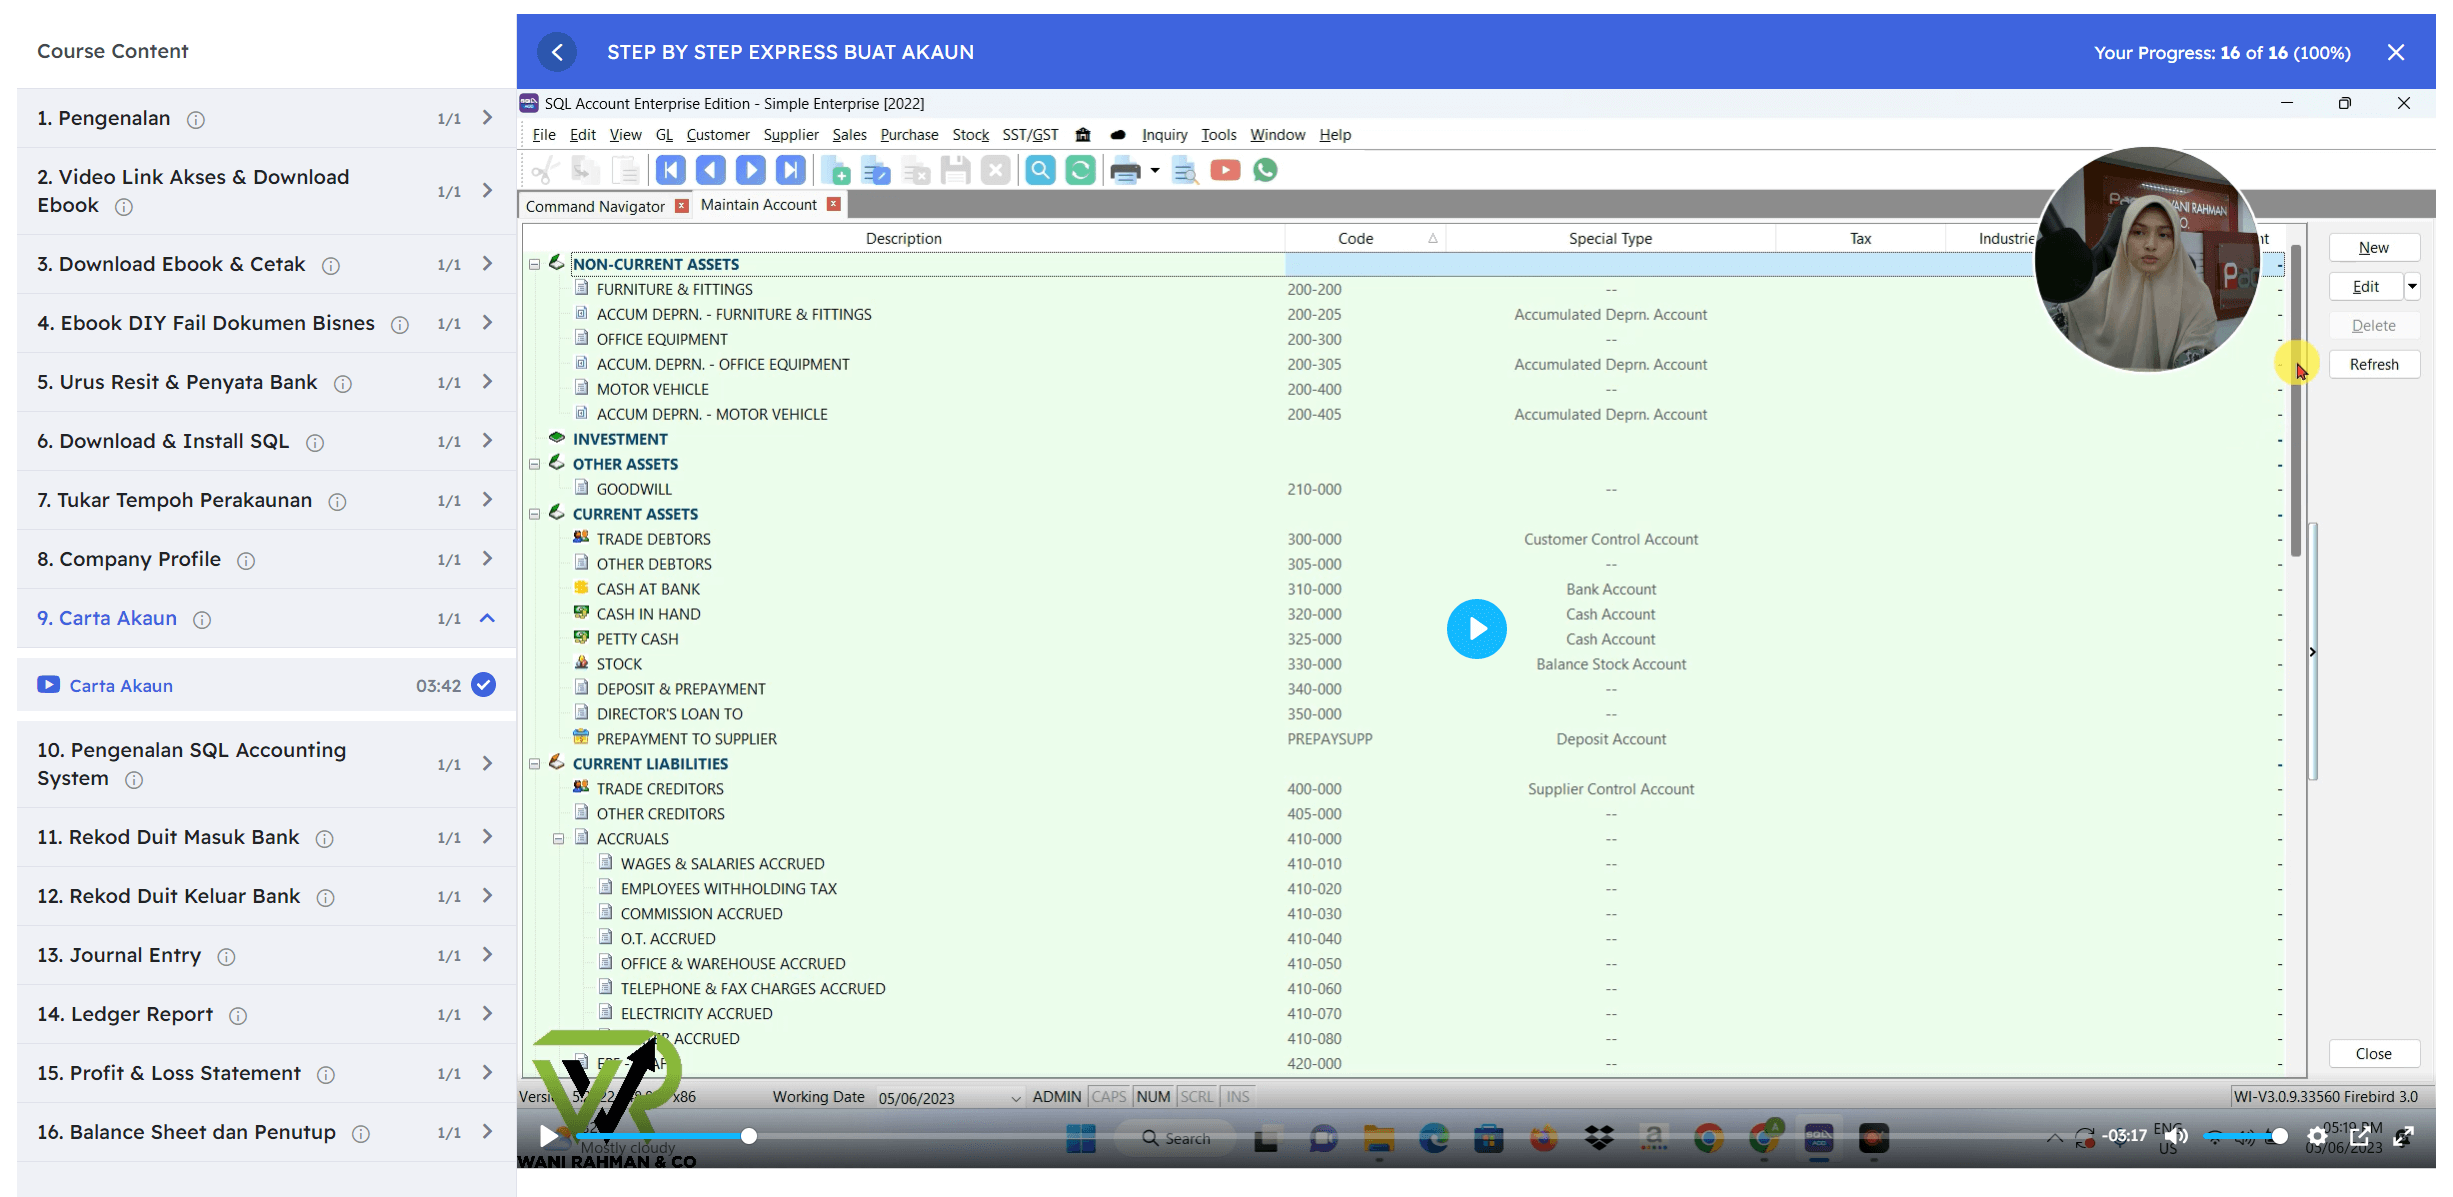This screenshot has width=2453, height=1197.
Task: Collapse the NON-CURRENT ASSETS tree node
Action: pos(535,265)
